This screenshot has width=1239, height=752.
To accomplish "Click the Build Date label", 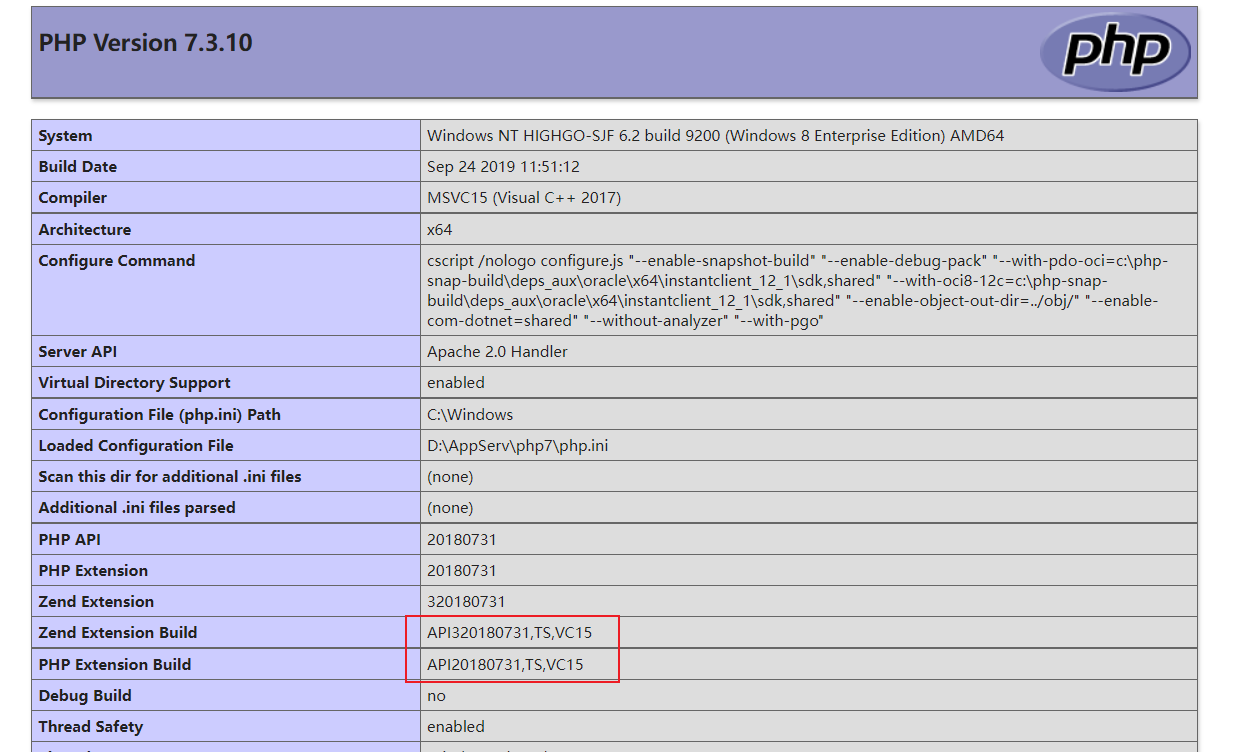I will point(78,167).
